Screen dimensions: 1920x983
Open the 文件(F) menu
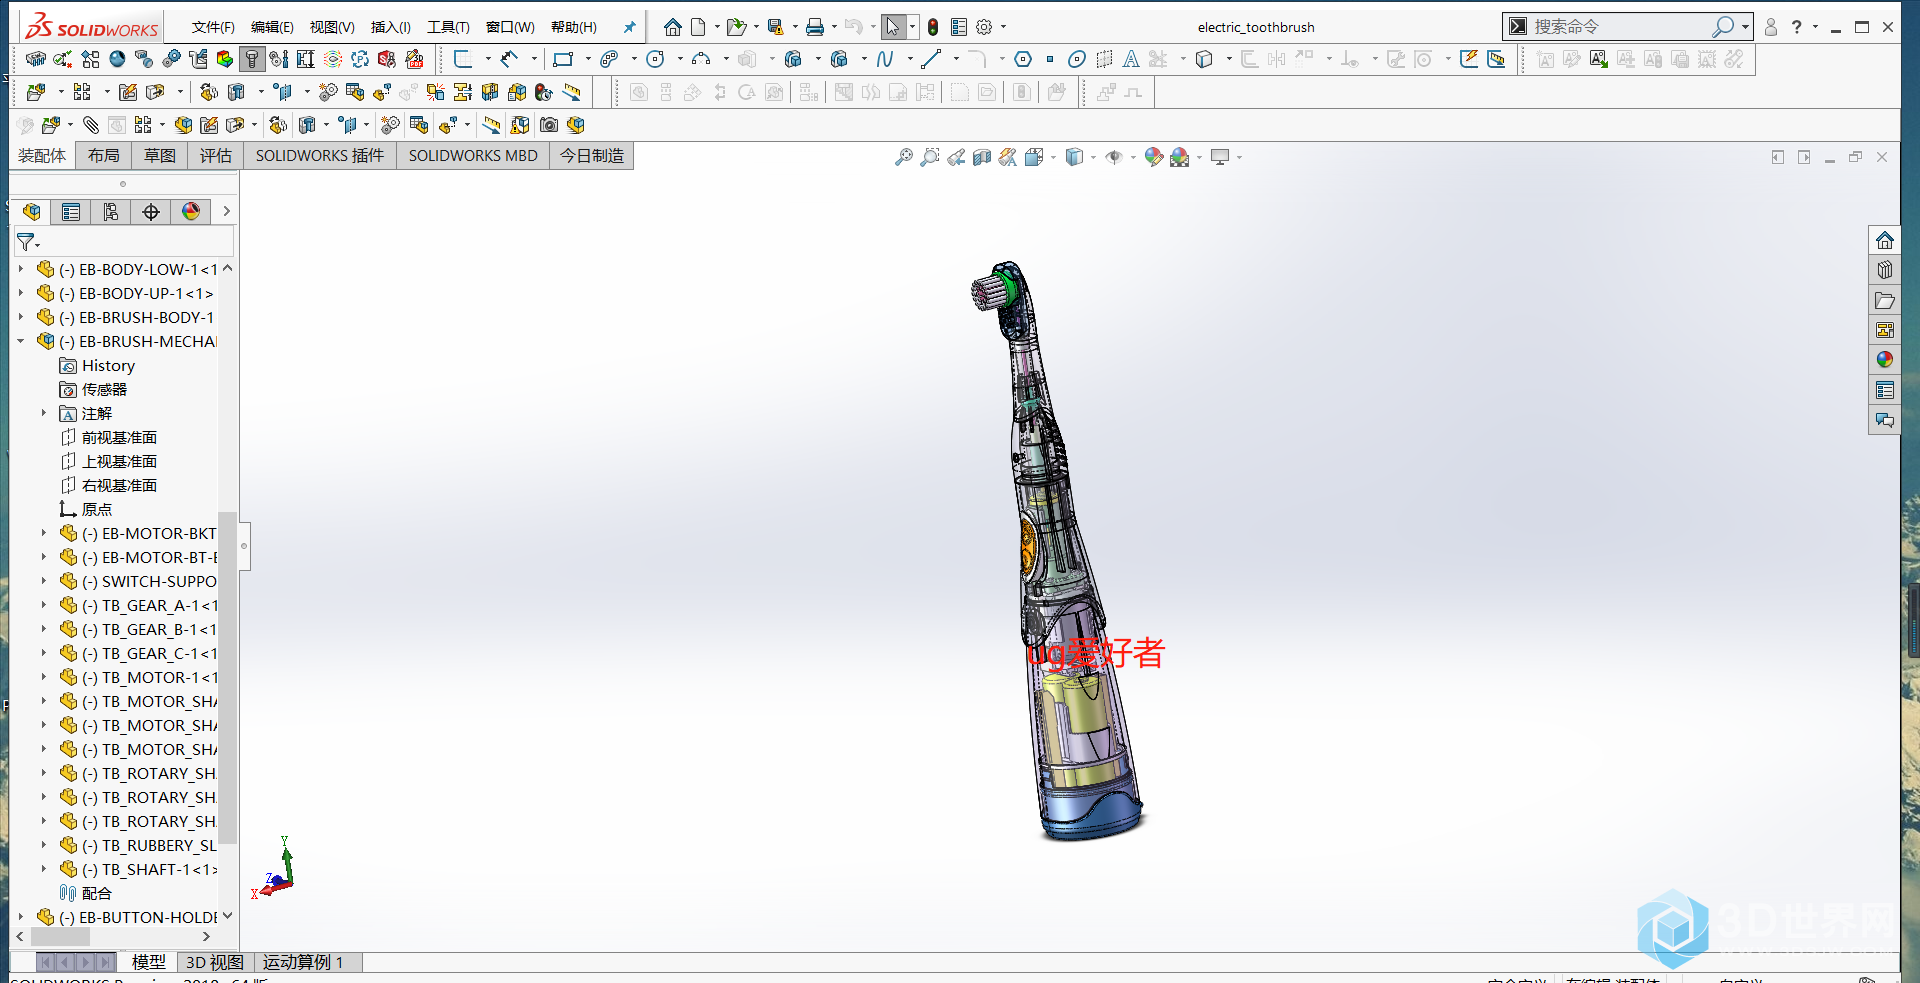click(x=213, y=27)
